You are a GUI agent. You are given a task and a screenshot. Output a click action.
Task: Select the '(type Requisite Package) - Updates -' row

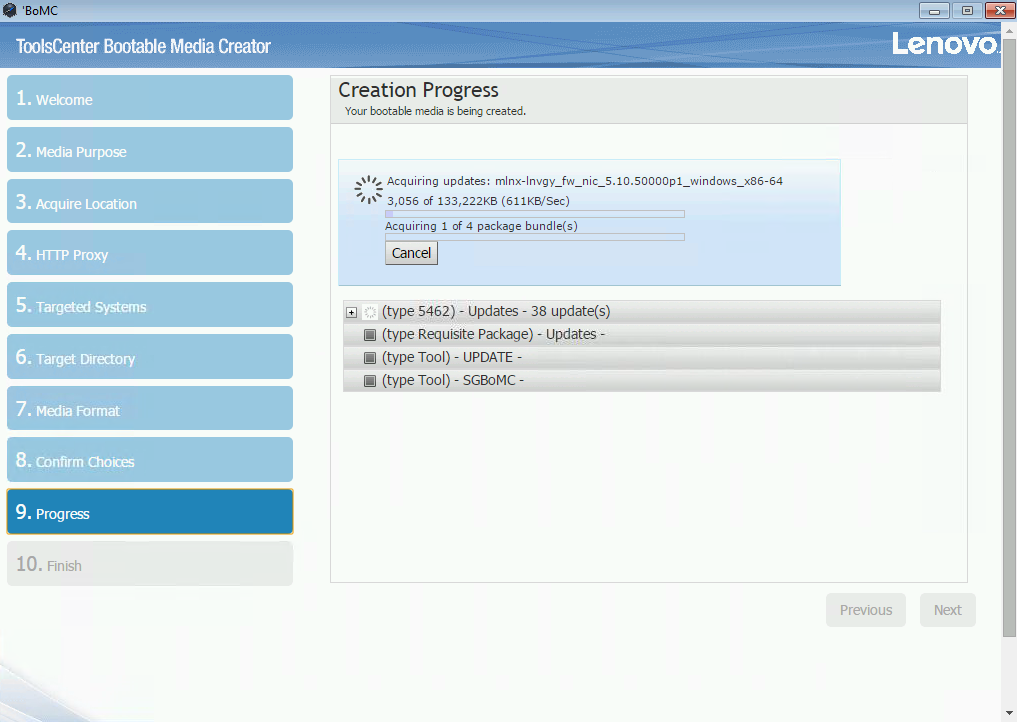pyautogui.click(x=641, y=335)
